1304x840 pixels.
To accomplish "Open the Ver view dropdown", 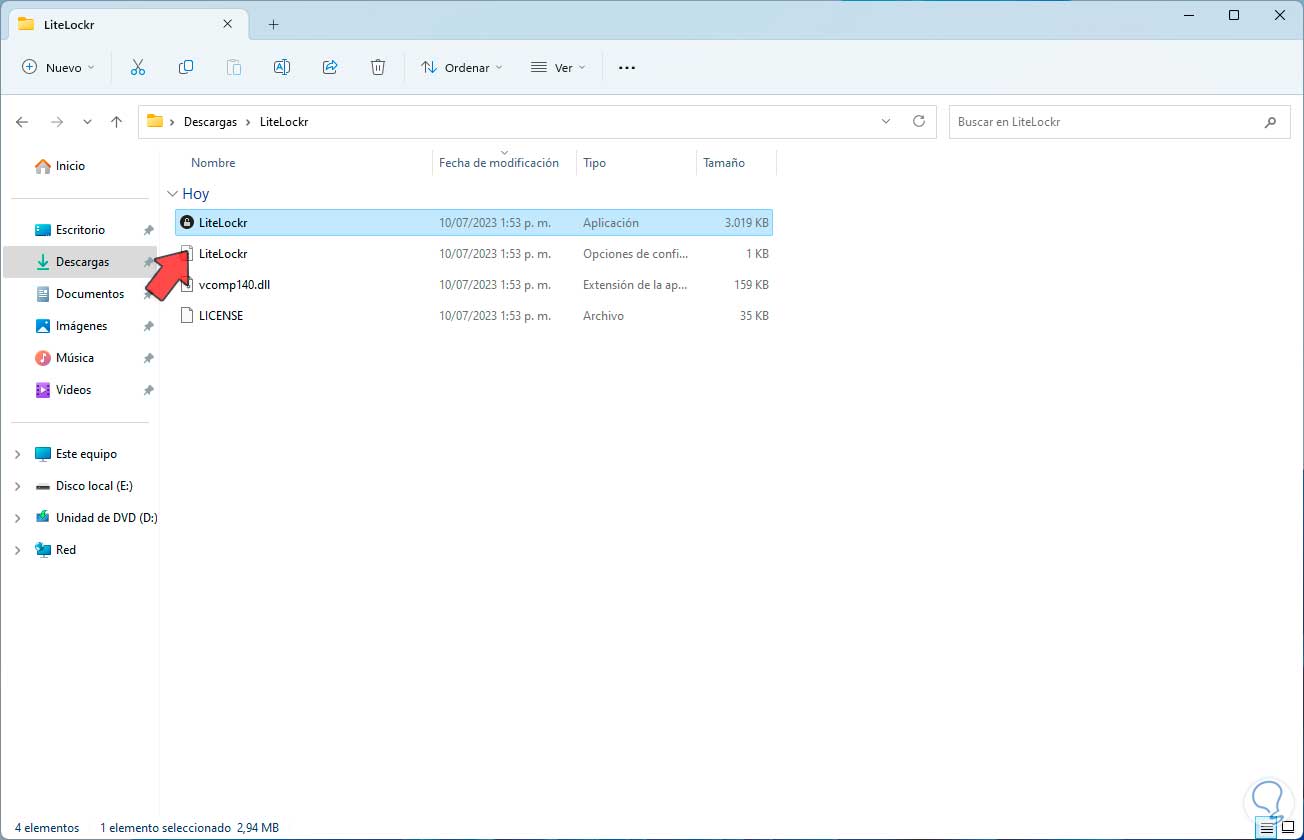I will click(x=558, y=67).
